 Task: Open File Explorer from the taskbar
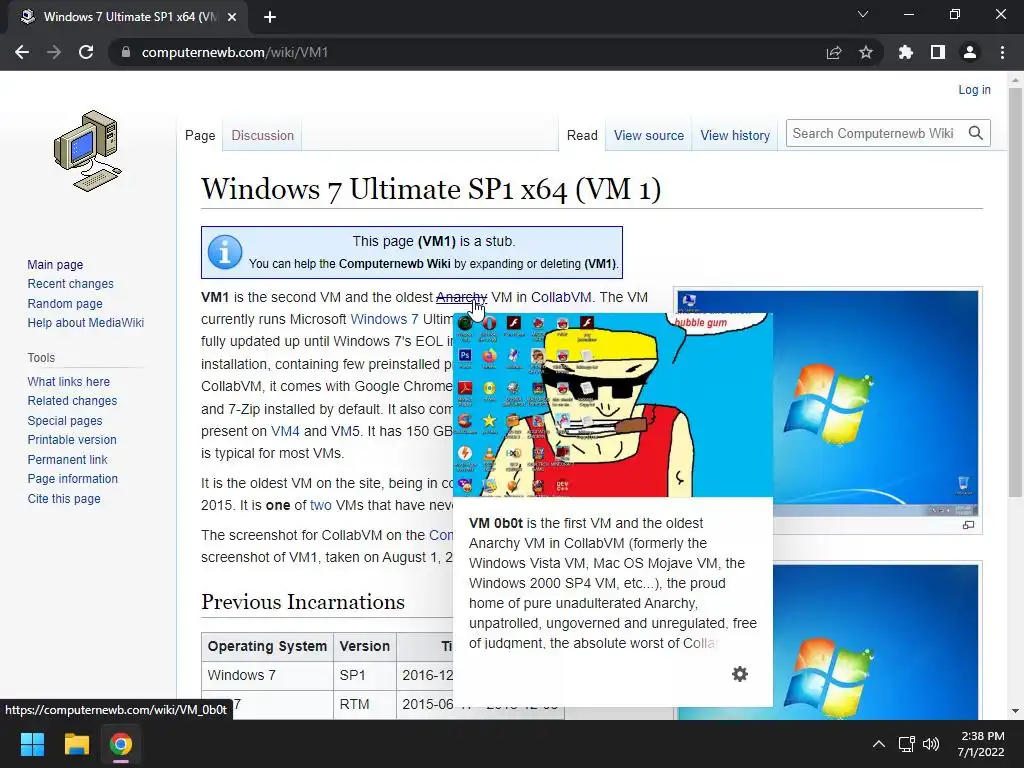click(76, 744)
